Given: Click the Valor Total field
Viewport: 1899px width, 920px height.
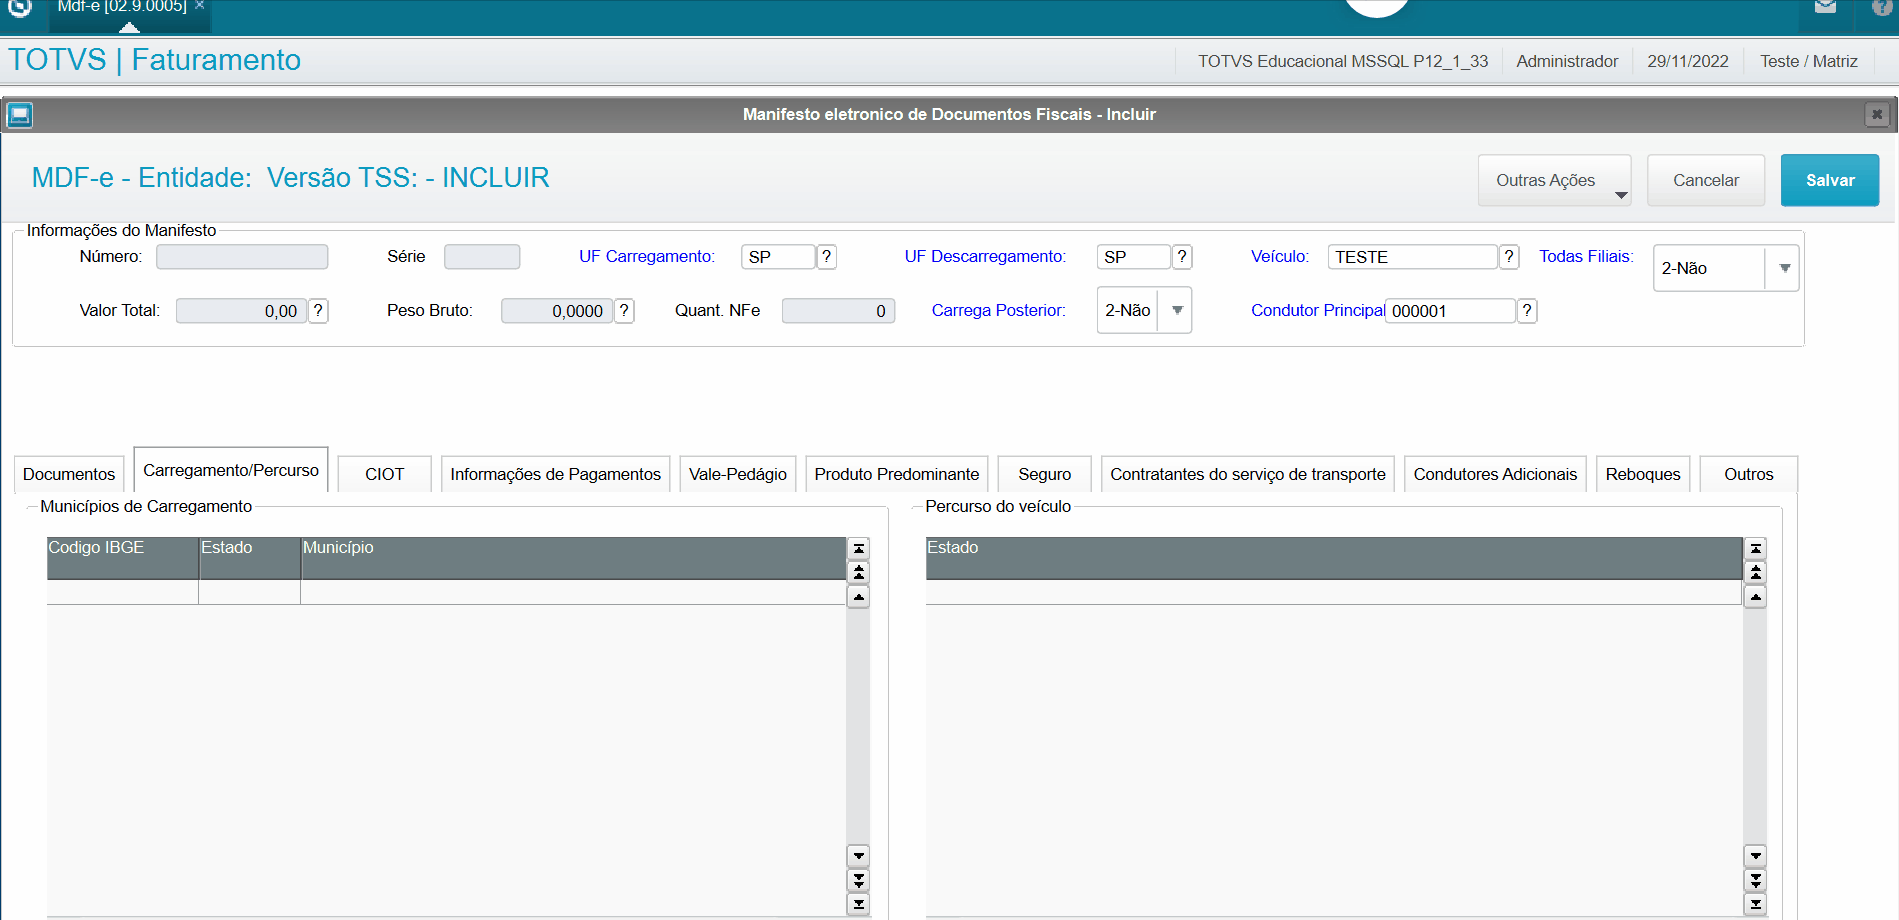Looking at the screenshot, I should (x=241, y=311).
